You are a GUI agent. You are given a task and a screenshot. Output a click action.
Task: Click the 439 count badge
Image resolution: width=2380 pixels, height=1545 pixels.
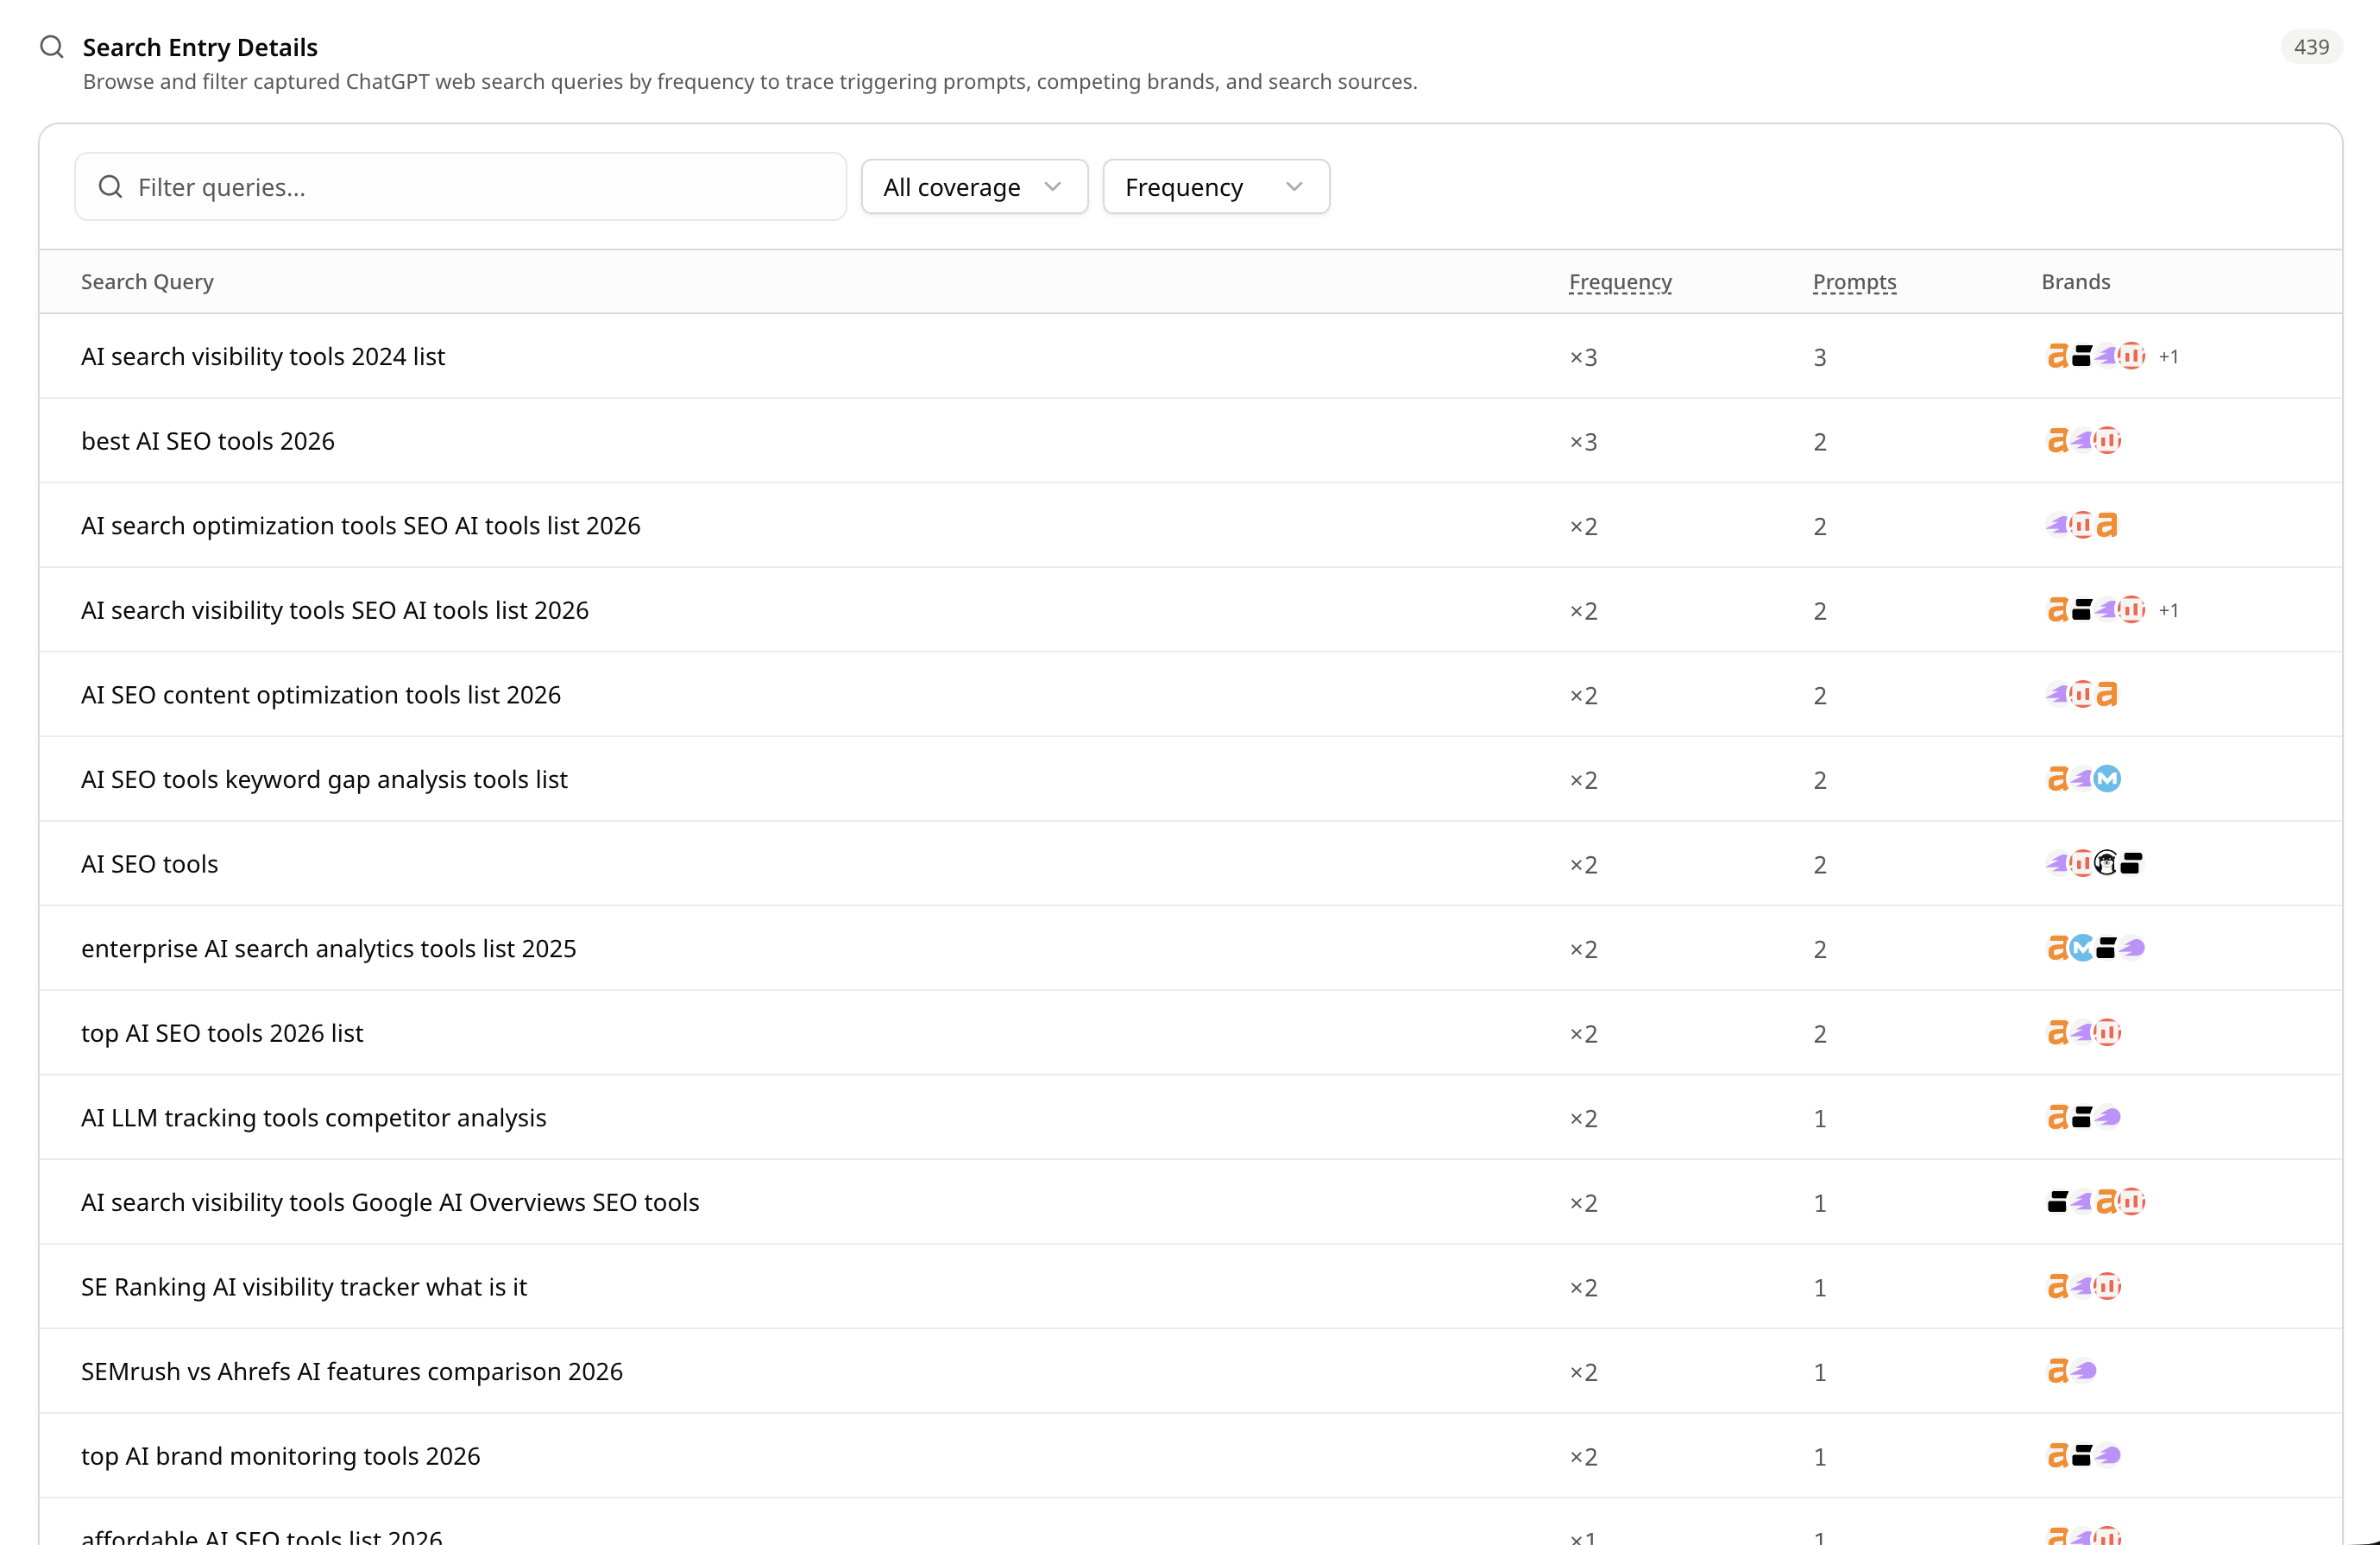[x=2311, y=47]
